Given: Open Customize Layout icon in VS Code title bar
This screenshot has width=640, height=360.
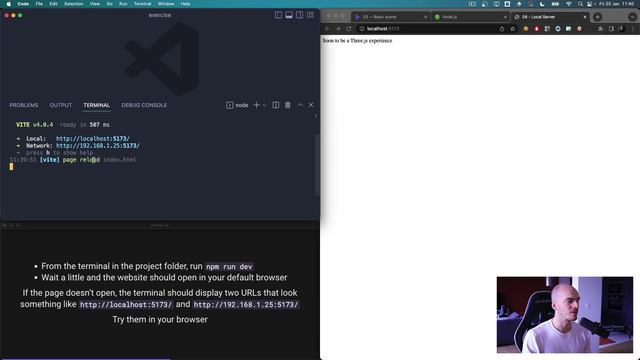Looking at the screenshot, I should pyautogui.click(x=310, y=15).
